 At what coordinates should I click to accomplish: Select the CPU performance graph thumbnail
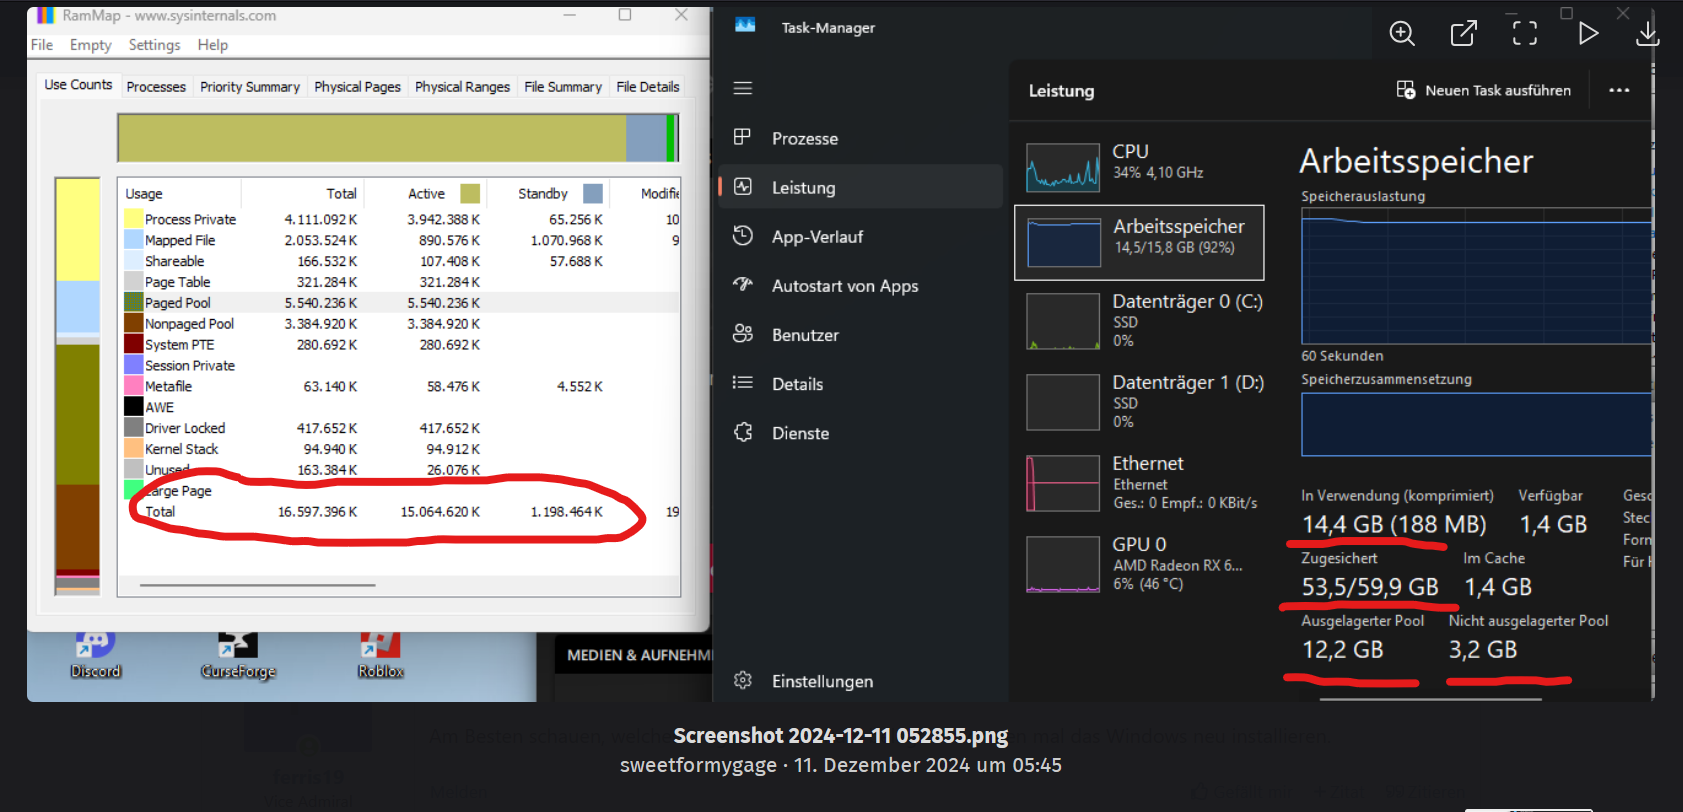1063,167
